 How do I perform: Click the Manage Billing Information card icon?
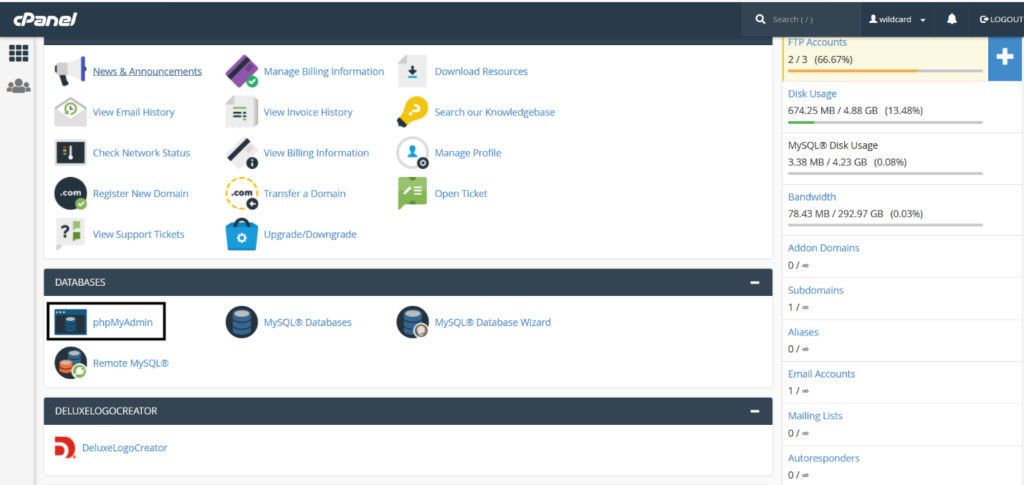pyautogui.click(x=242, y=72)
